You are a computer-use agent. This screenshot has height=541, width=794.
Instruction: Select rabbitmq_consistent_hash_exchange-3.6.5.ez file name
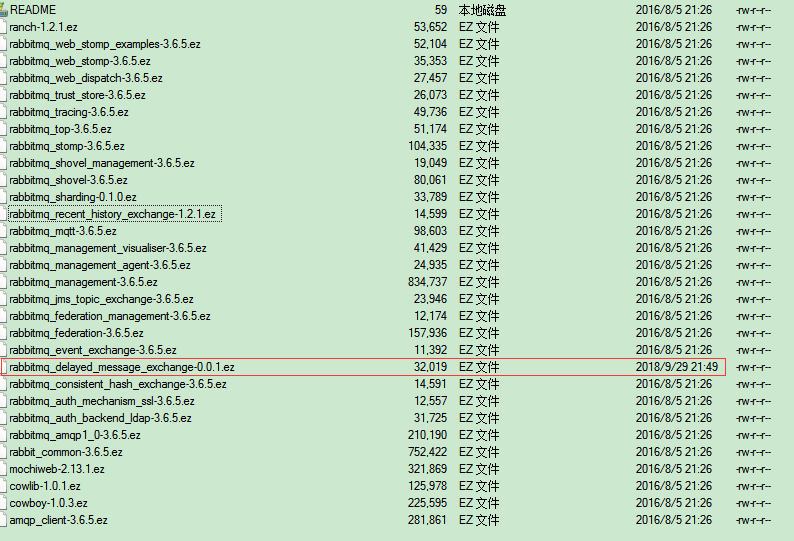[x=118, y=384]
